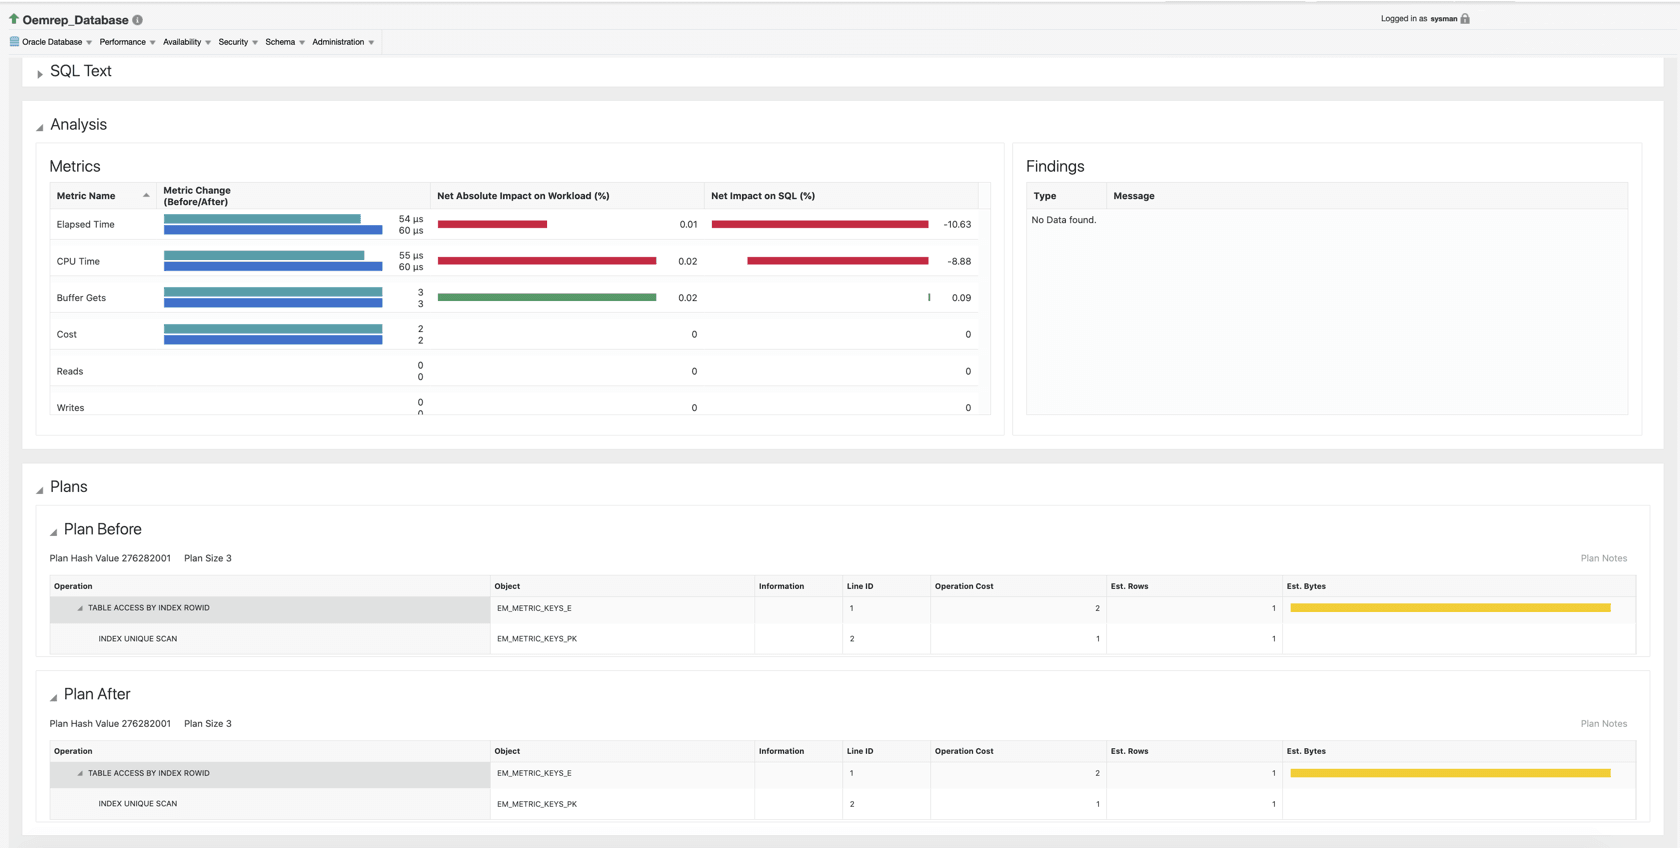
Task: Click the 55 µs CPU Time value
Action: coord(411,256)
